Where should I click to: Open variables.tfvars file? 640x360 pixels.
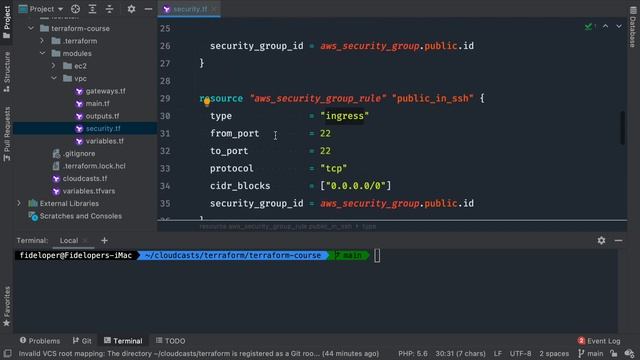(x=89, y=191)
